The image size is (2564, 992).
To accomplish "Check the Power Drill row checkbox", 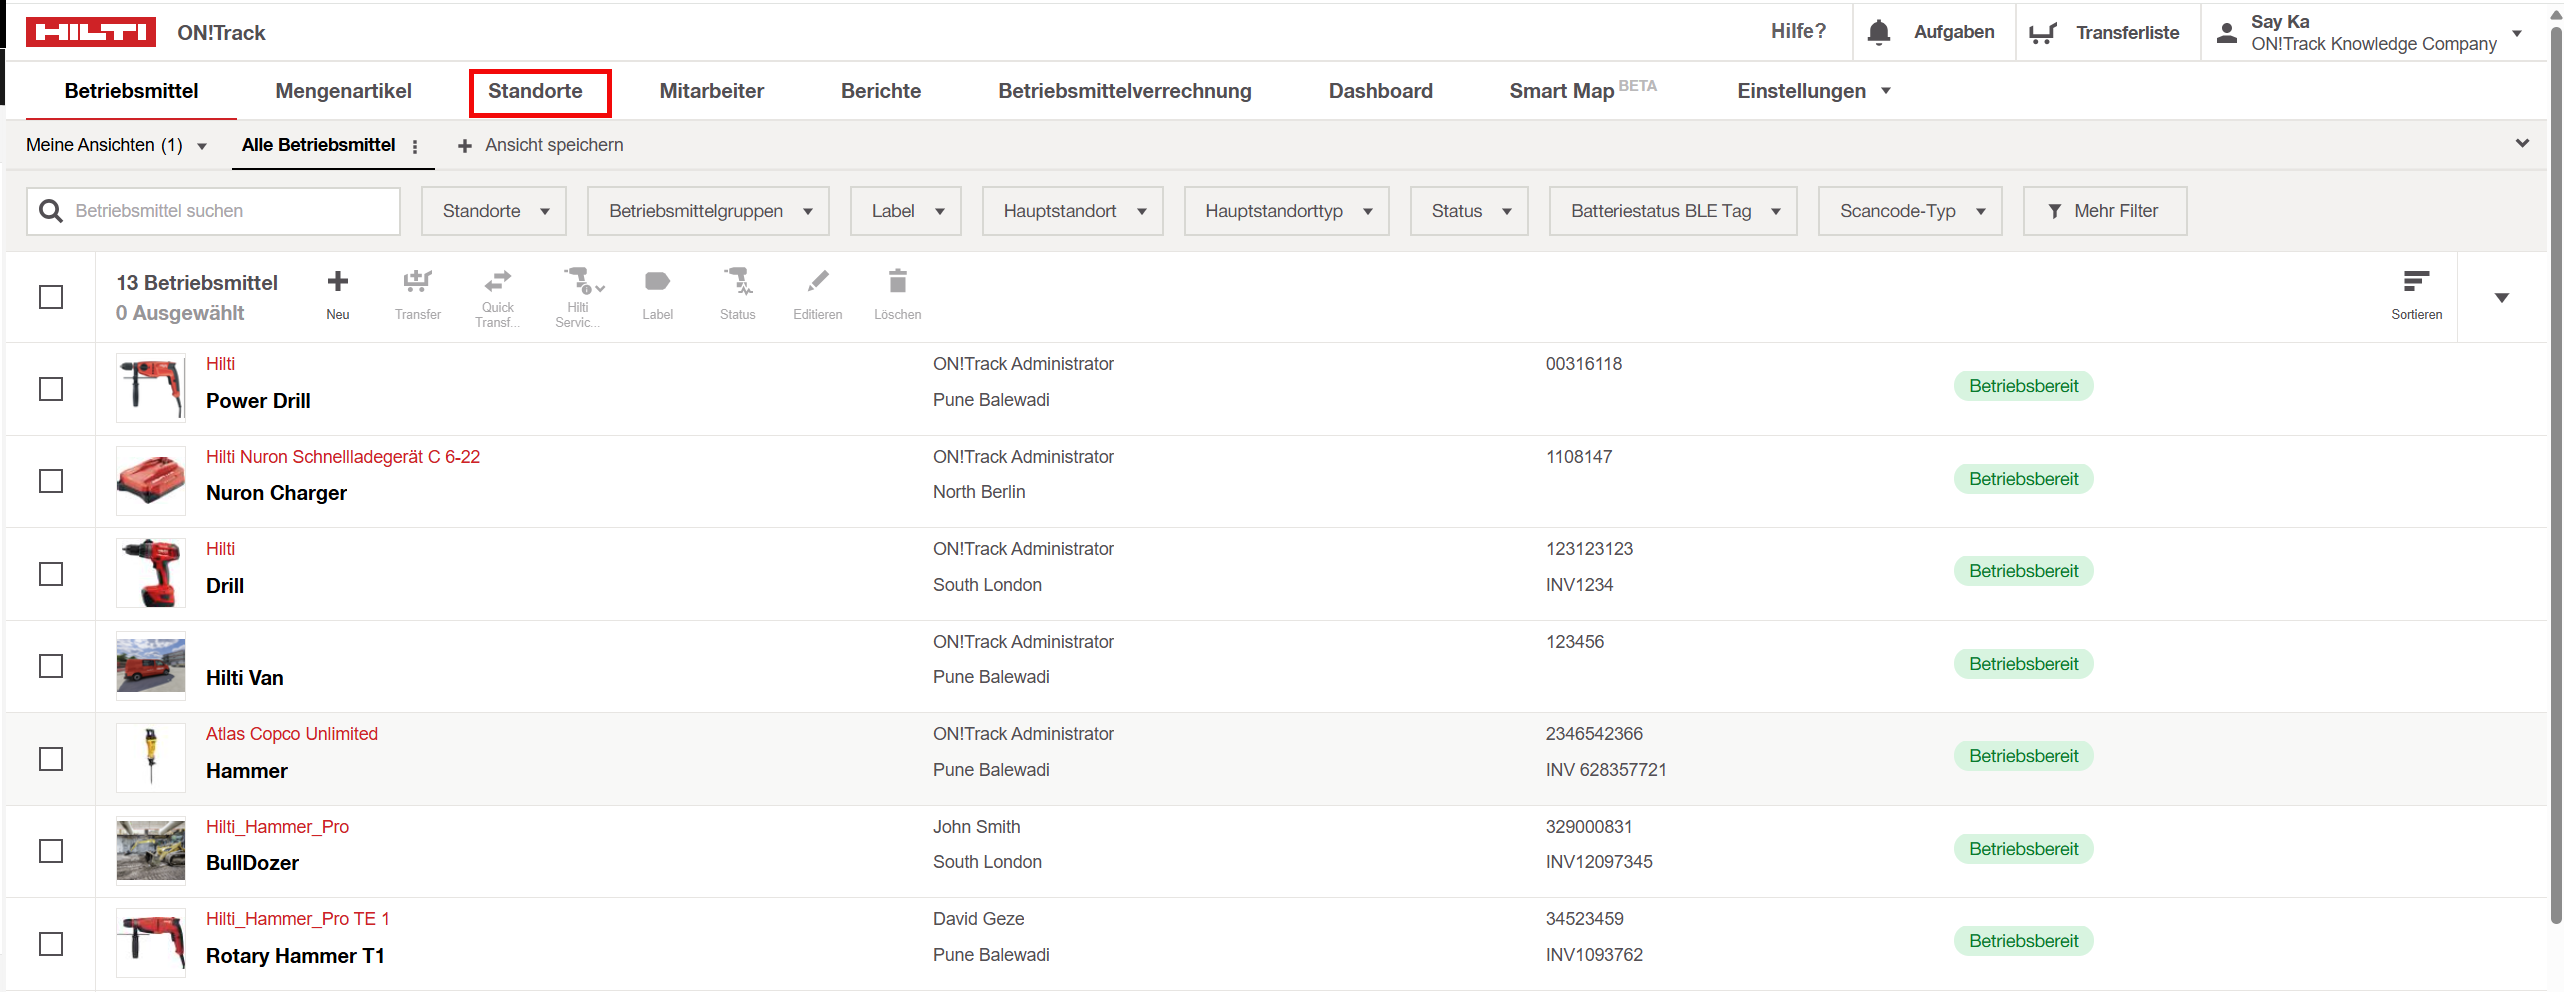I will [x=51, y=389].
